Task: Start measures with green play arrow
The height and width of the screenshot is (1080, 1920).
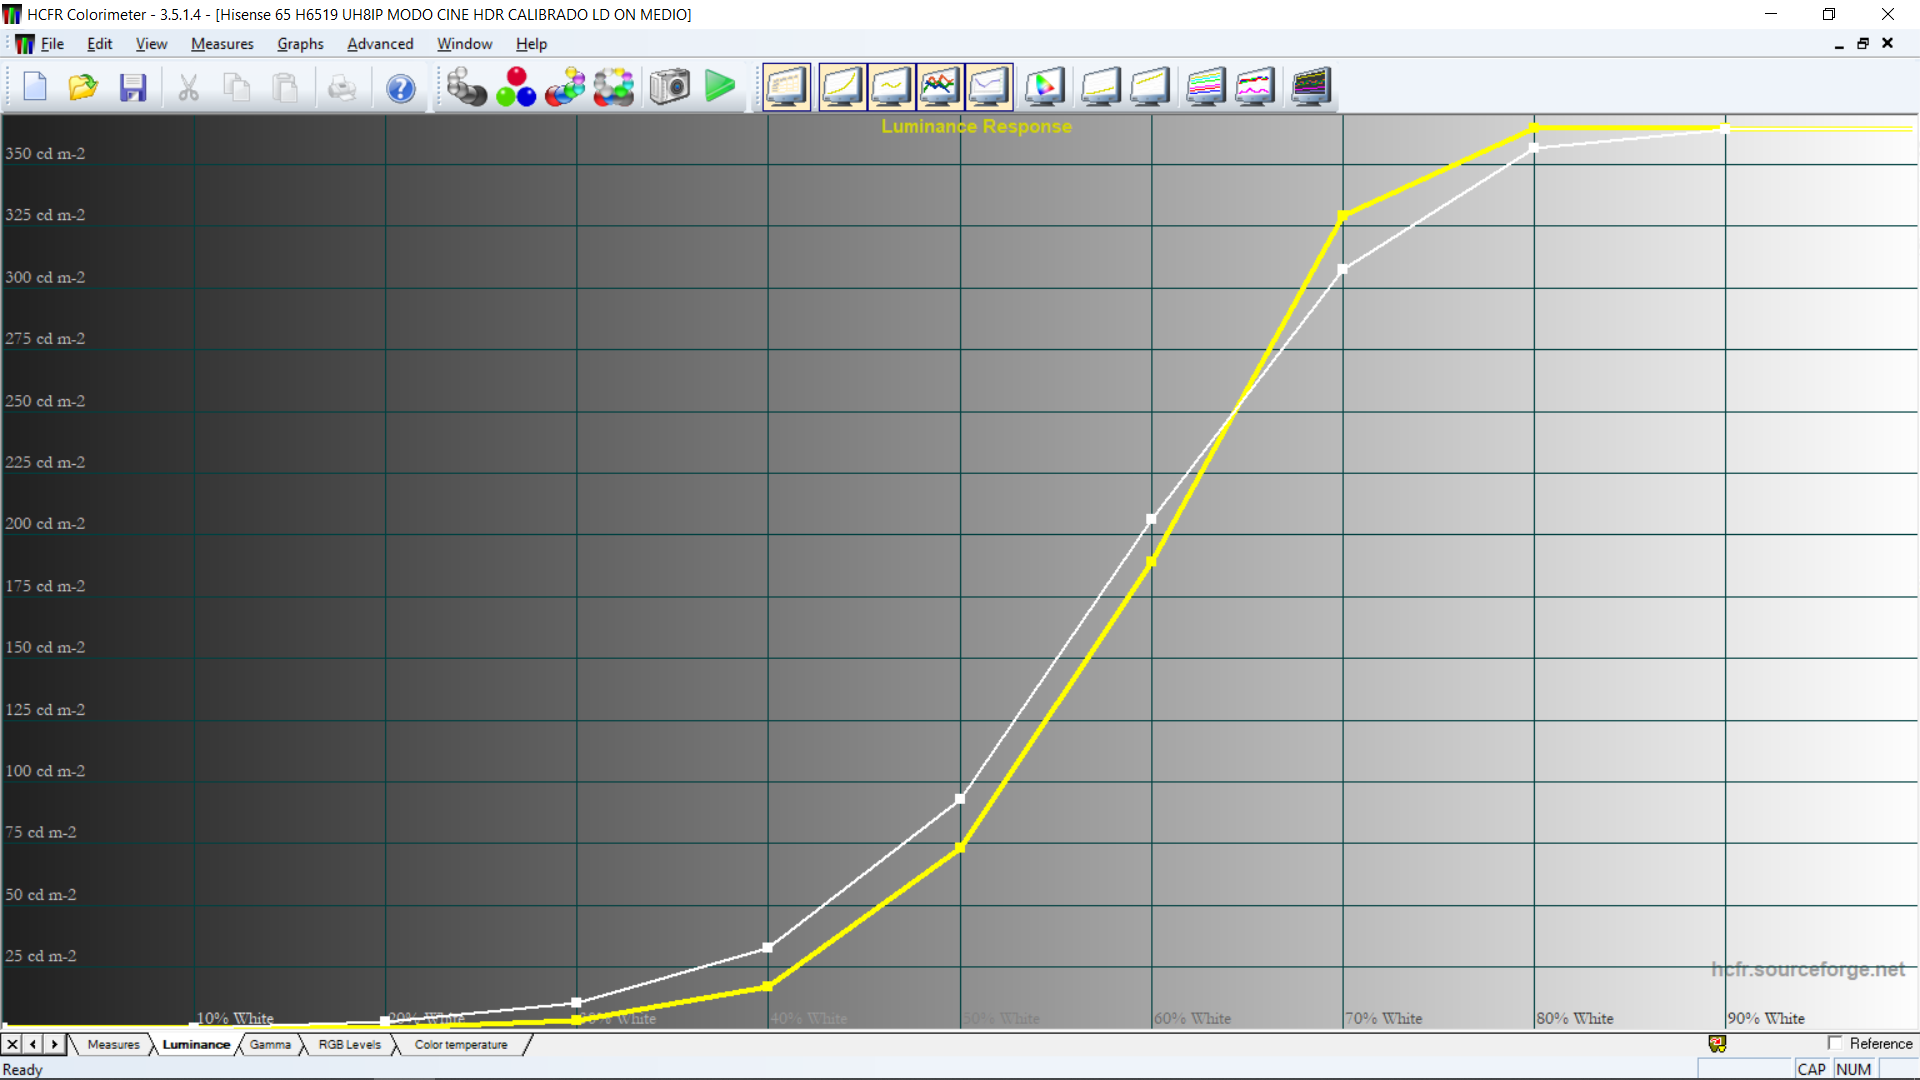Action: pos(720,87)
